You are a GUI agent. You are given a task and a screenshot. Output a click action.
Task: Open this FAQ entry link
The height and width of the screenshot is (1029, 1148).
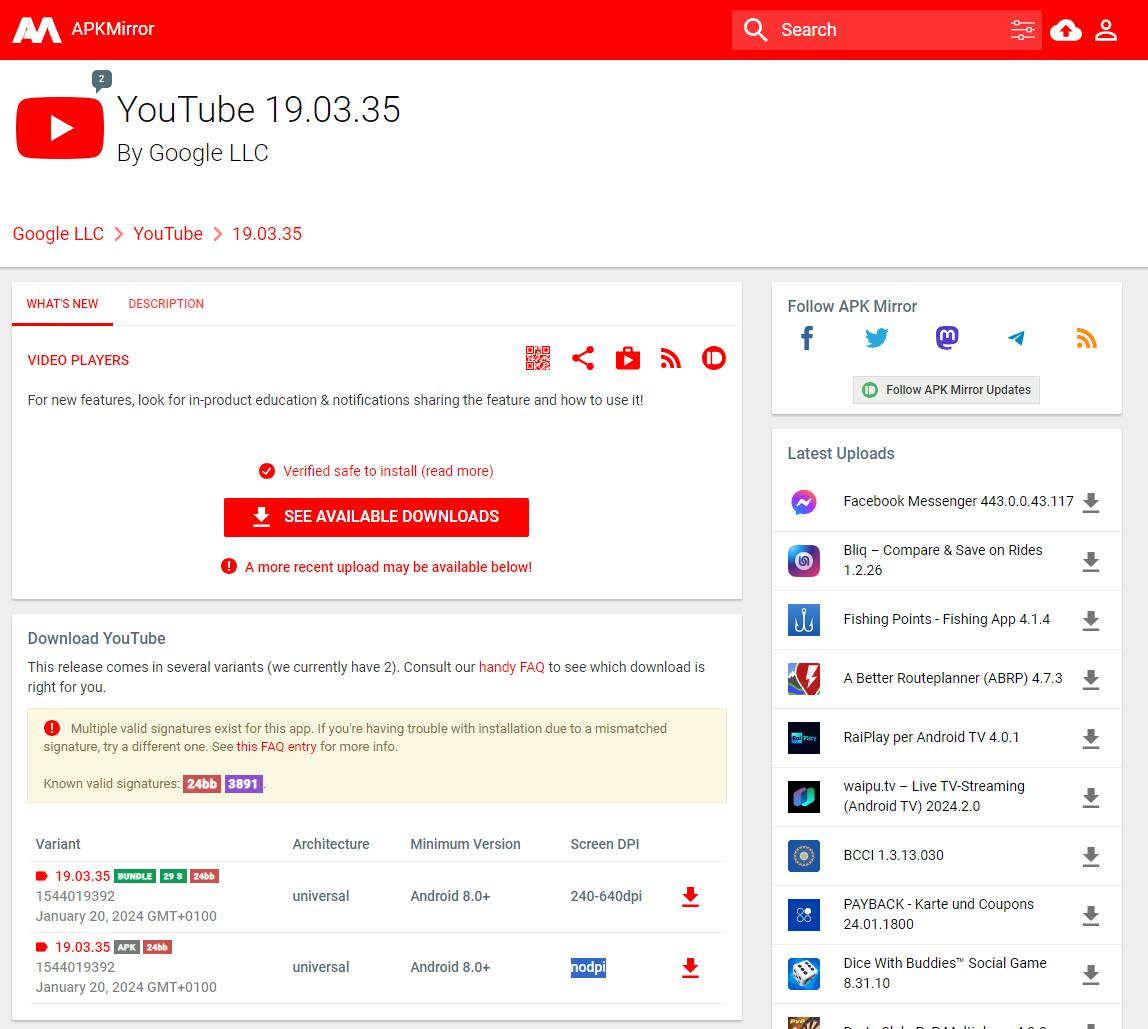tap(276, 747)
